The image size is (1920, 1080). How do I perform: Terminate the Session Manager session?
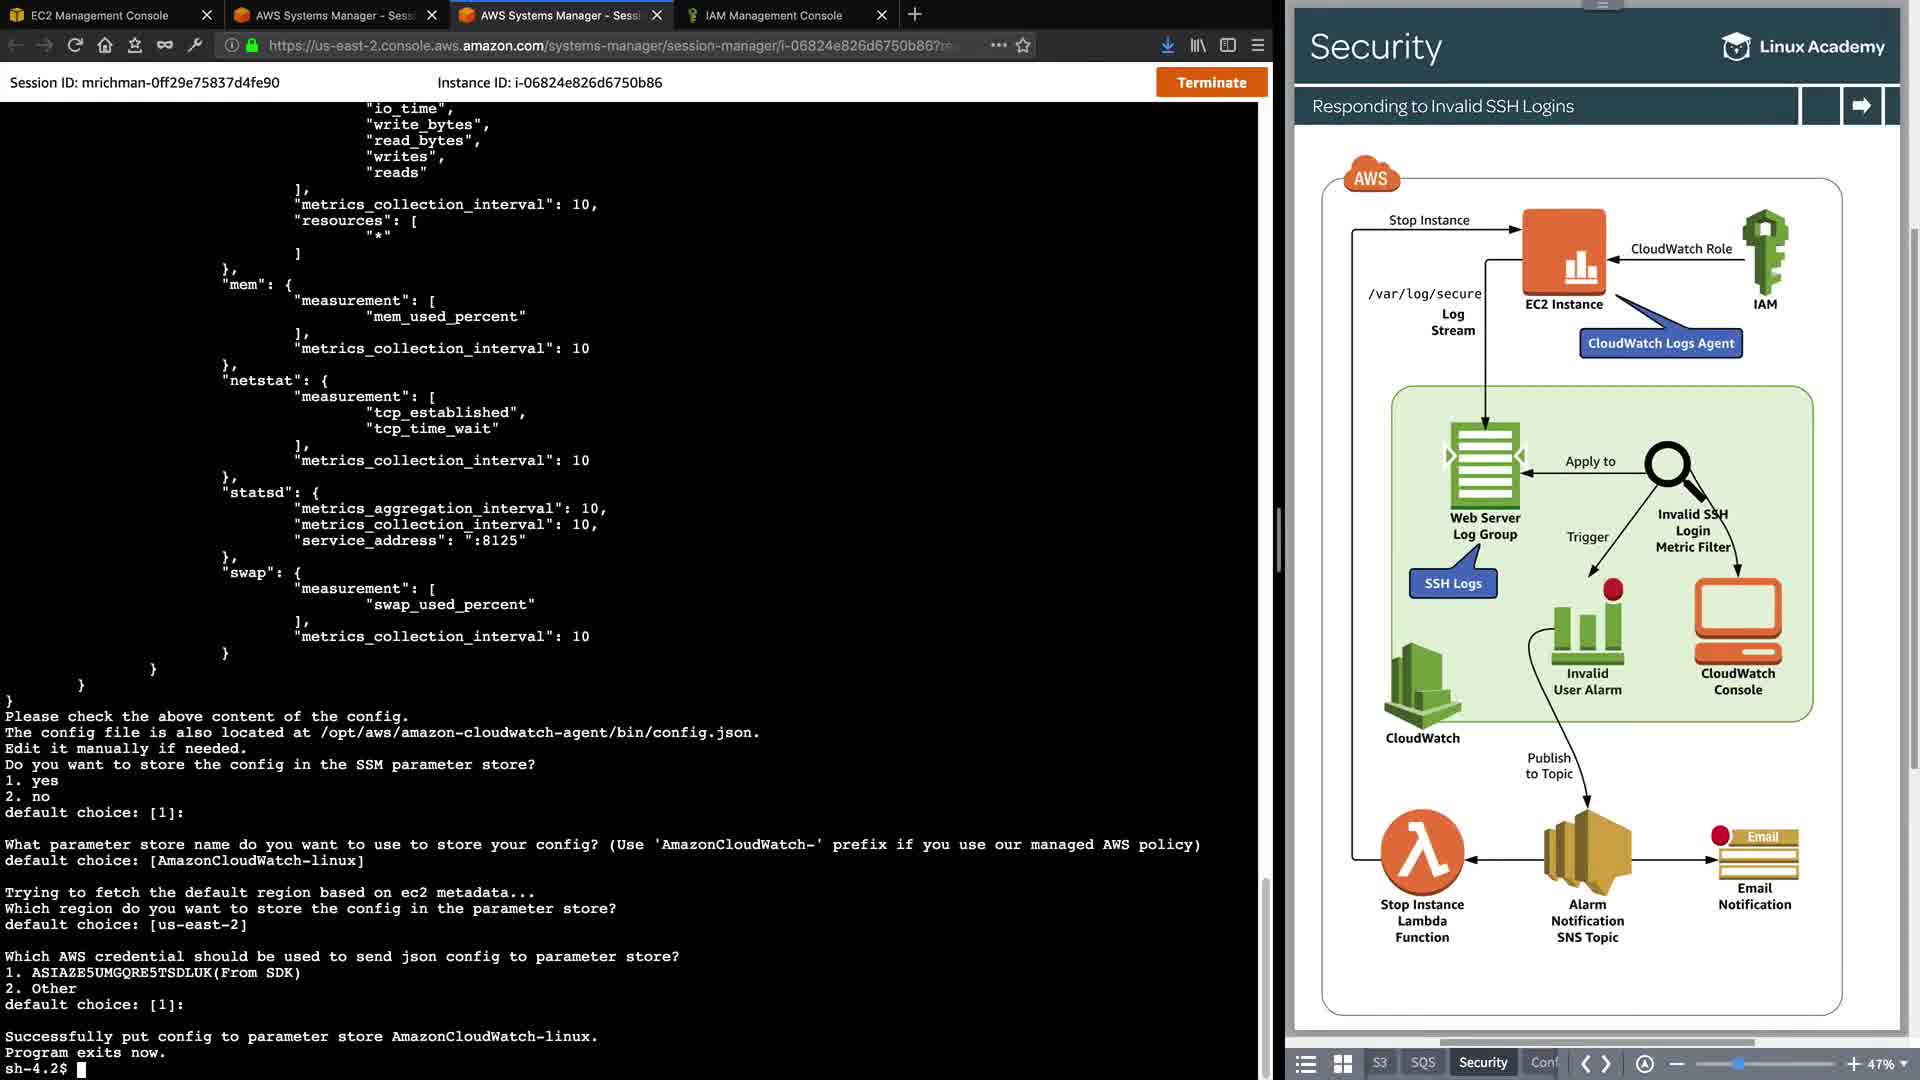[x=1211, y=83]
